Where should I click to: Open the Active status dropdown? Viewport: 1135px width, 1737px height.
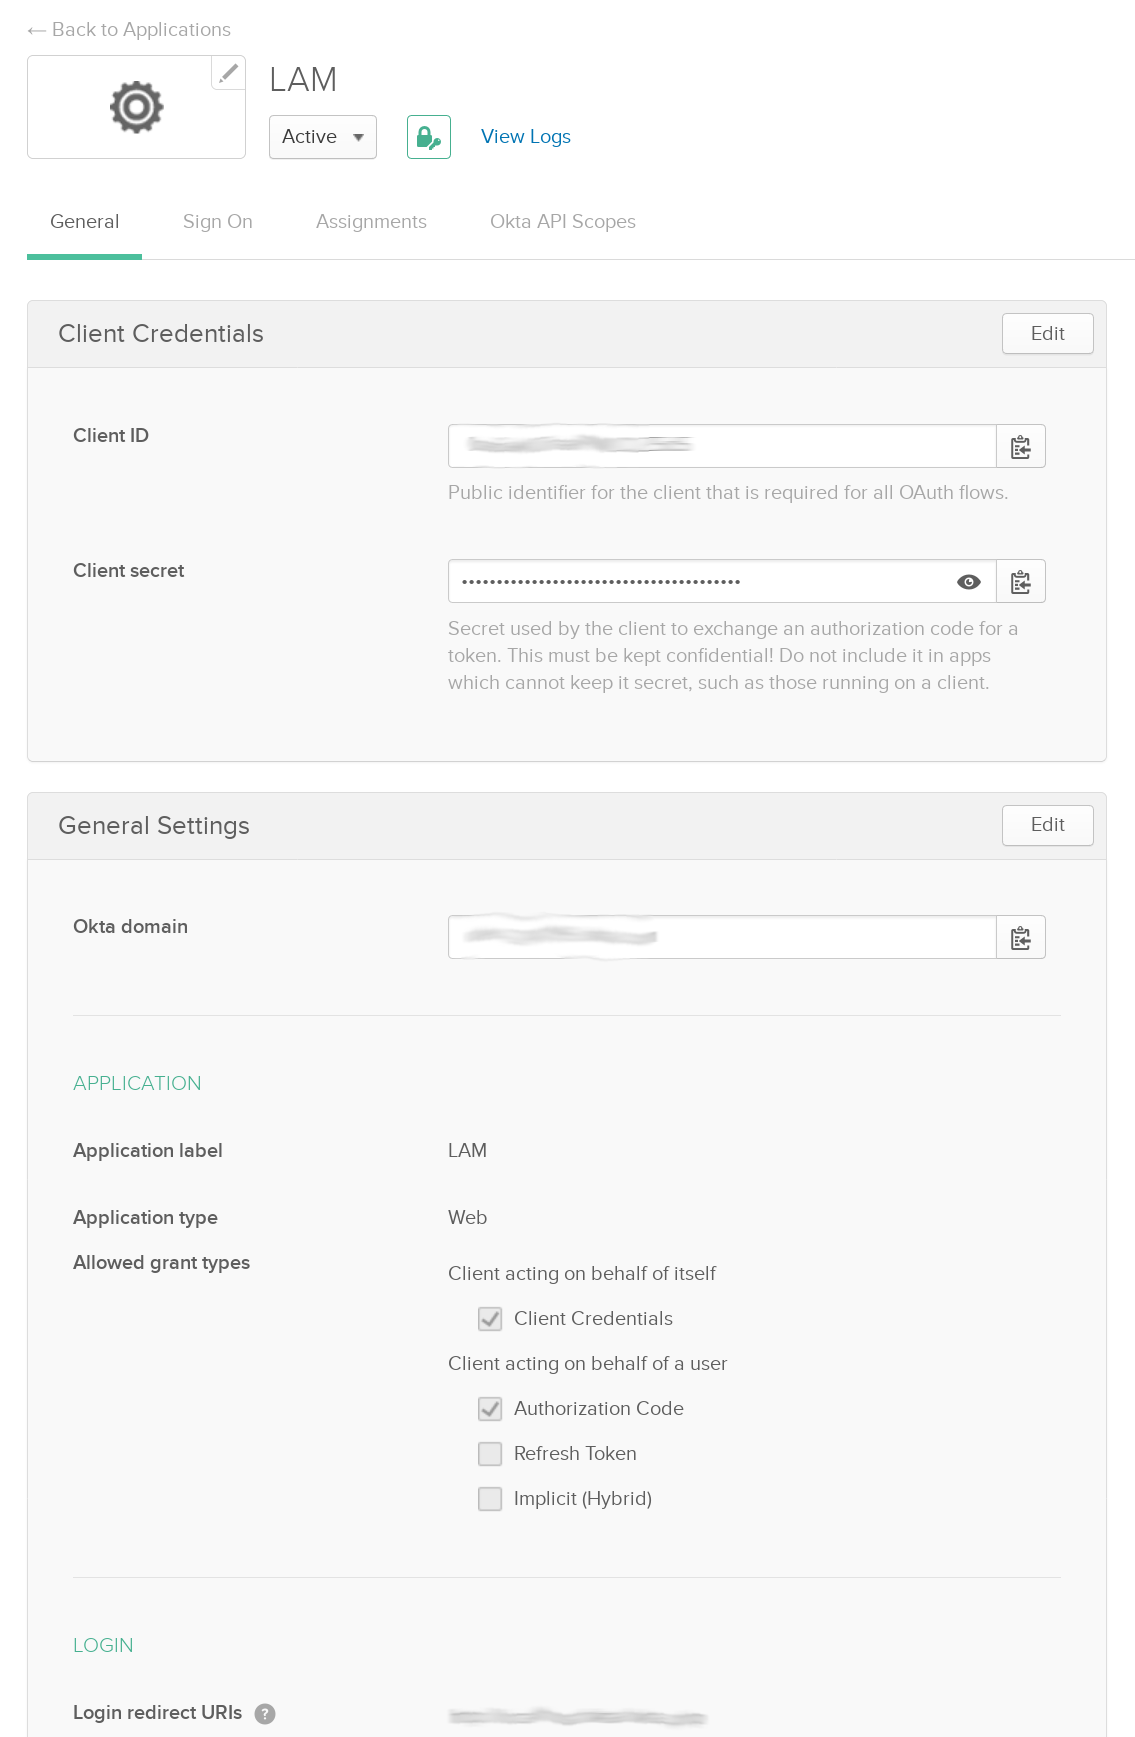322,137
